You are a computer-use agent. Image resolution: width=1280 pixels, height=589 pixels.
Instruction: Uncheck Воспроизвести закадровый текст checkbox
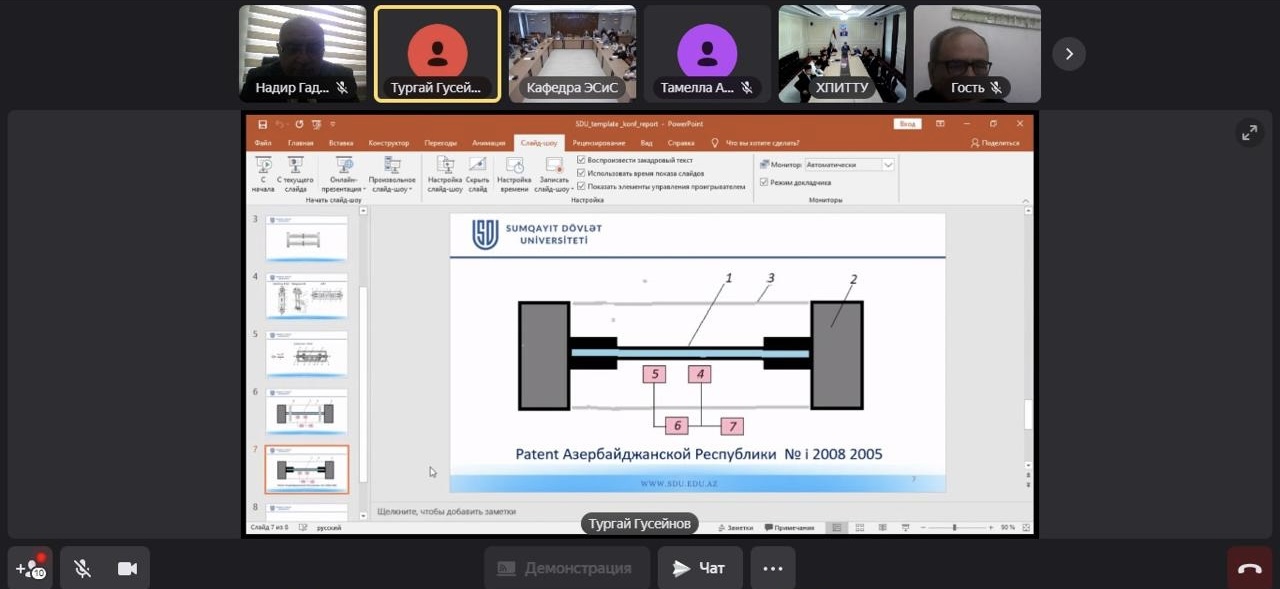[x=582, y=160]
